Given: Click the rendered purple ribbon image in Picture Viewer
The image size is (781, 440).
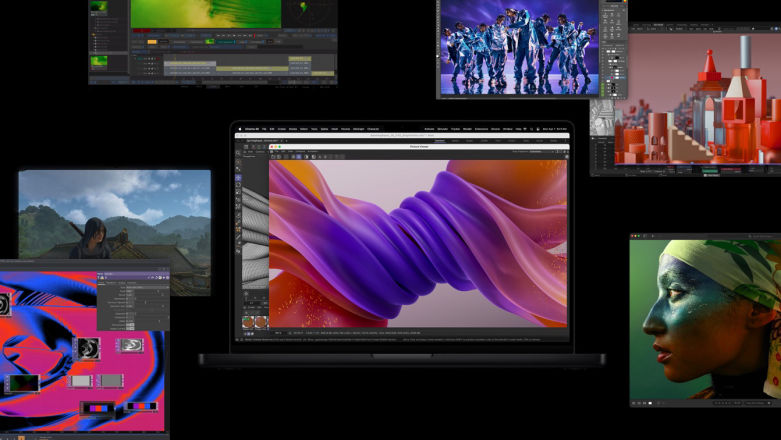Looking at the screenshot, I should coord(418,243).
